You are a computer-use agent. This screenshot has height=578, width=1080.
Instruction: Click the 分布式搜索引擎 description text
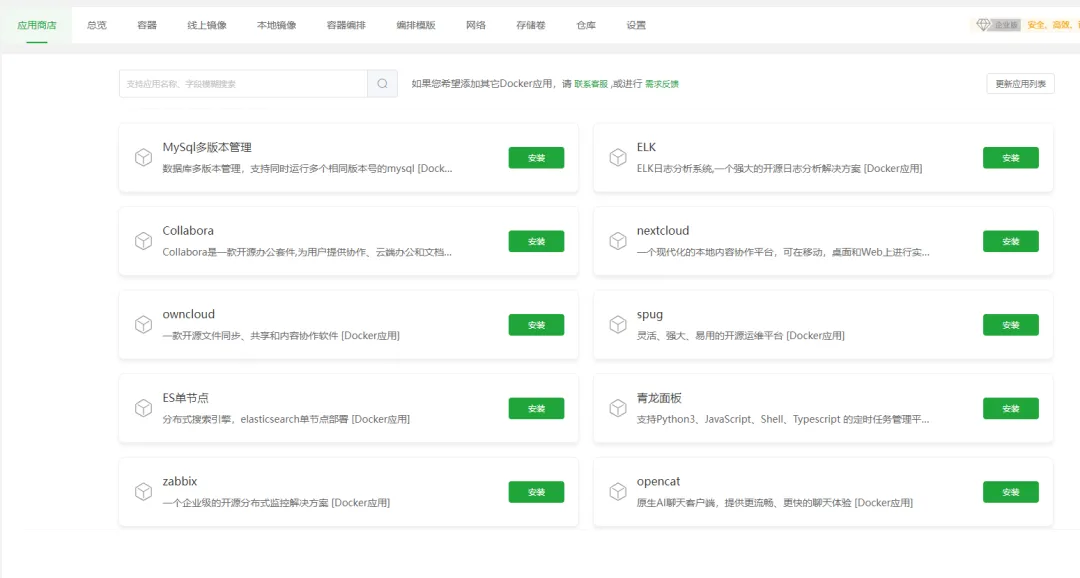[286, 419]
